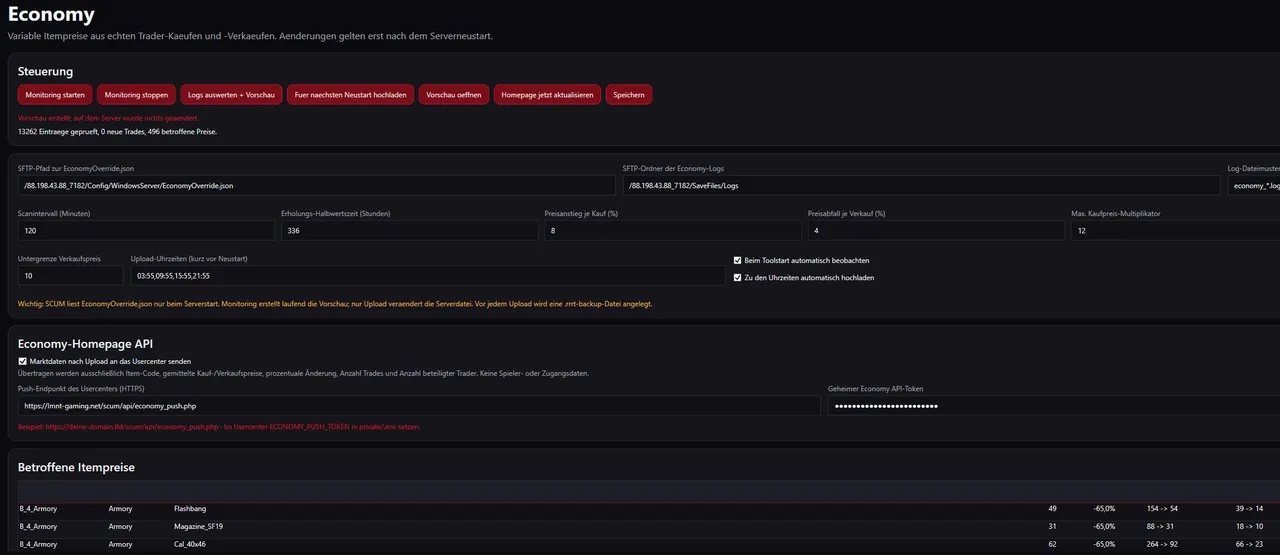
Task: Click the 39 -> 14 price cell
Action: coord(1249,509)
